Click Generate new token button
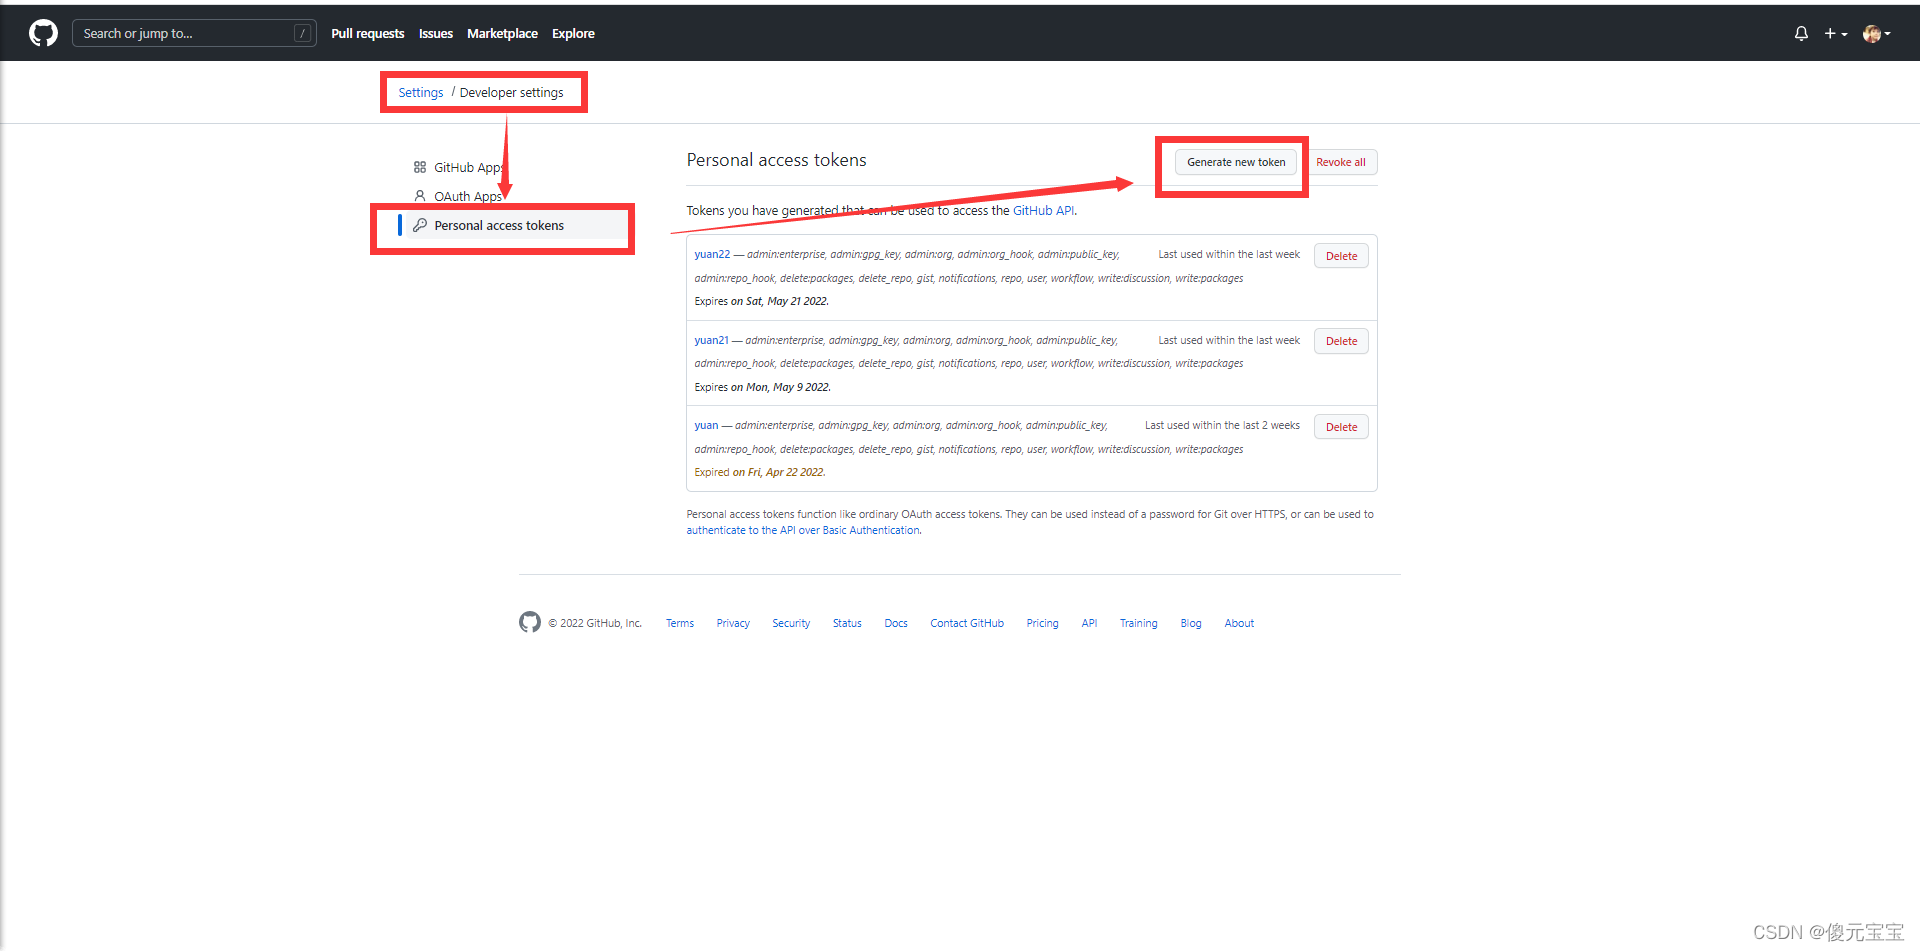The image size is (1920, 951). [x=1236, y=162]
